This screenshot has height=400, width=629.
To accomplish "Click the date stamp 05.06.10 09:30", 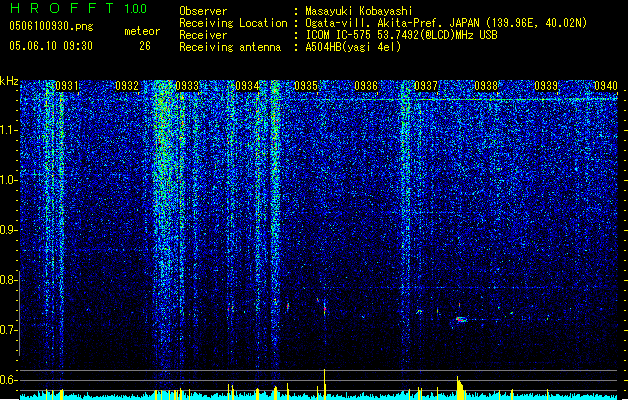I will pos(51,46).
